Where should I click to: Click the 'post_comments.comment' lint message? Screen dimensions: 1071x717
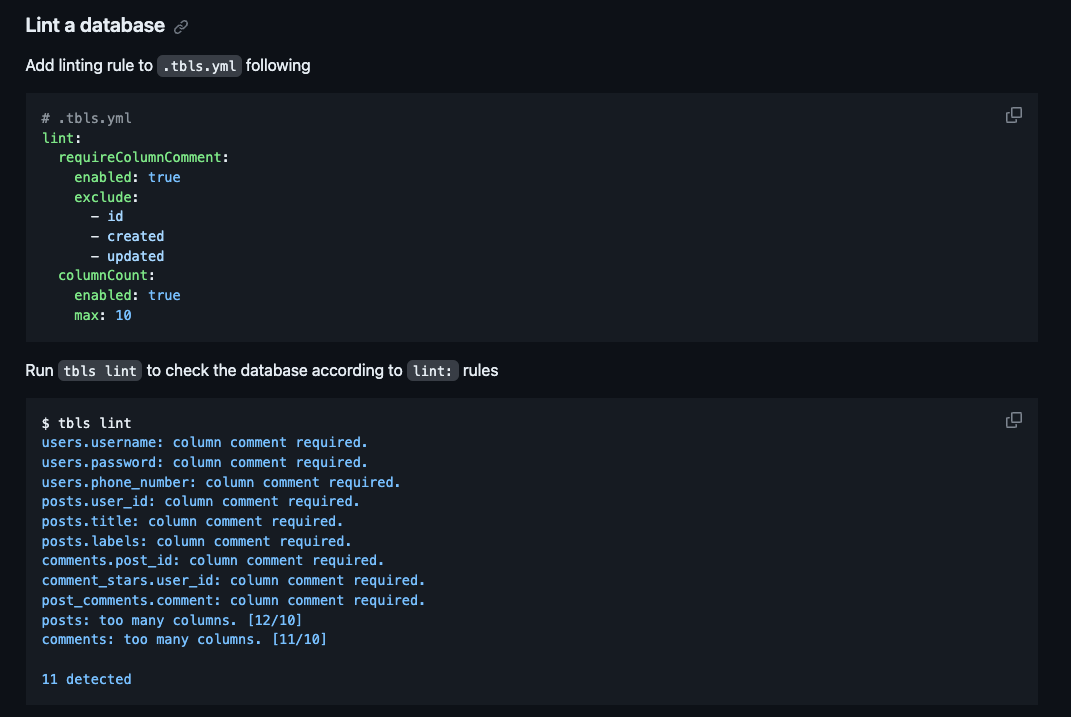(x=234, y=600)
